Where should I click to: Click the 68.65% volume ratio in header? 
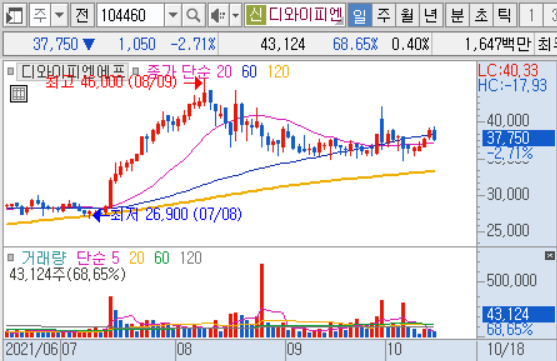tap(355, 44)
